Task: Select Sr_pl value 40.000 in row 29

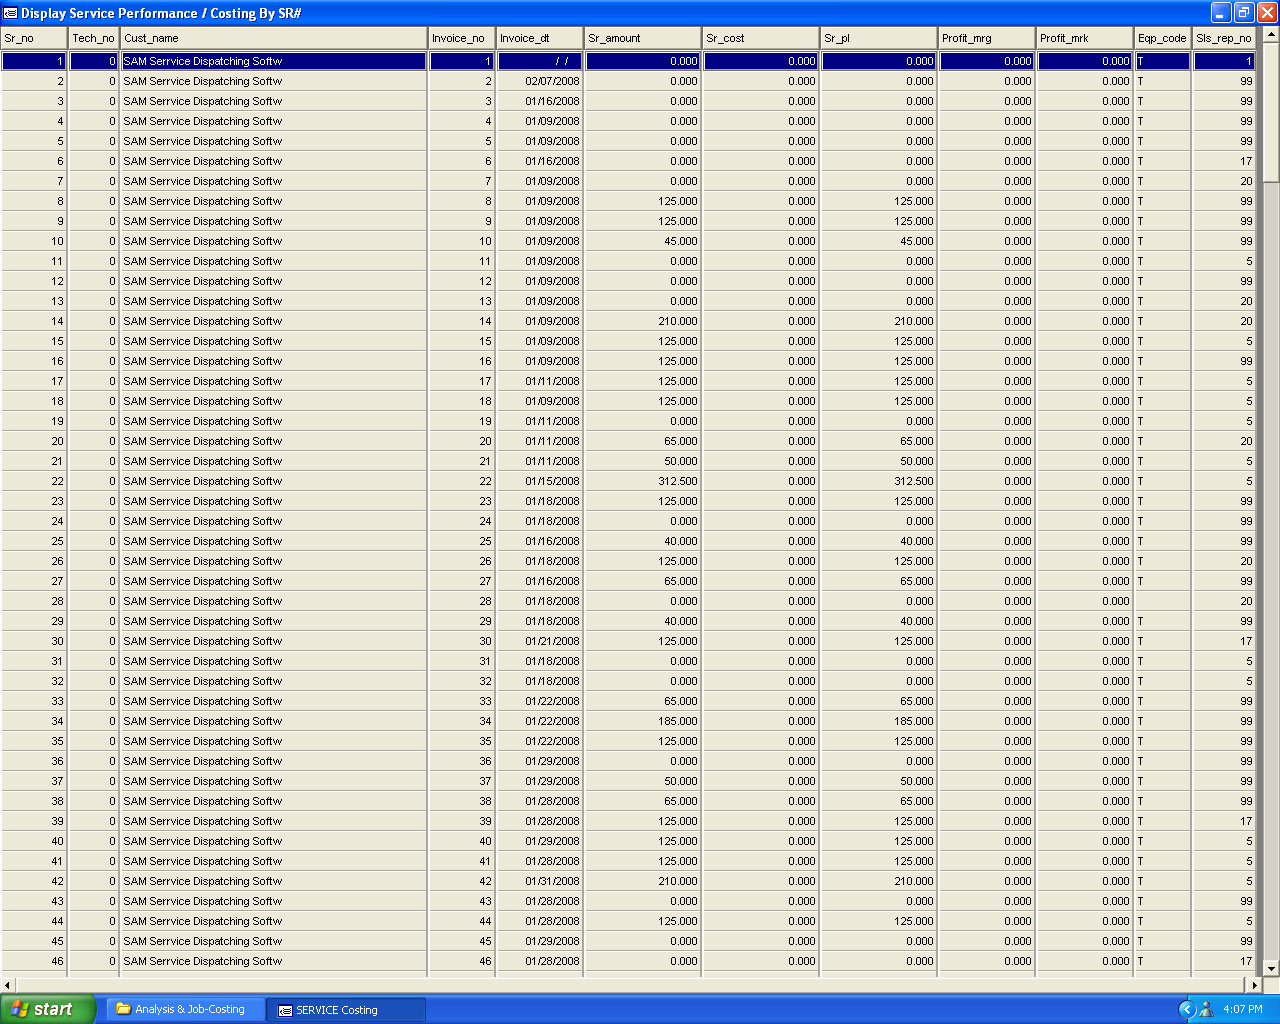Action: (879, 621)
